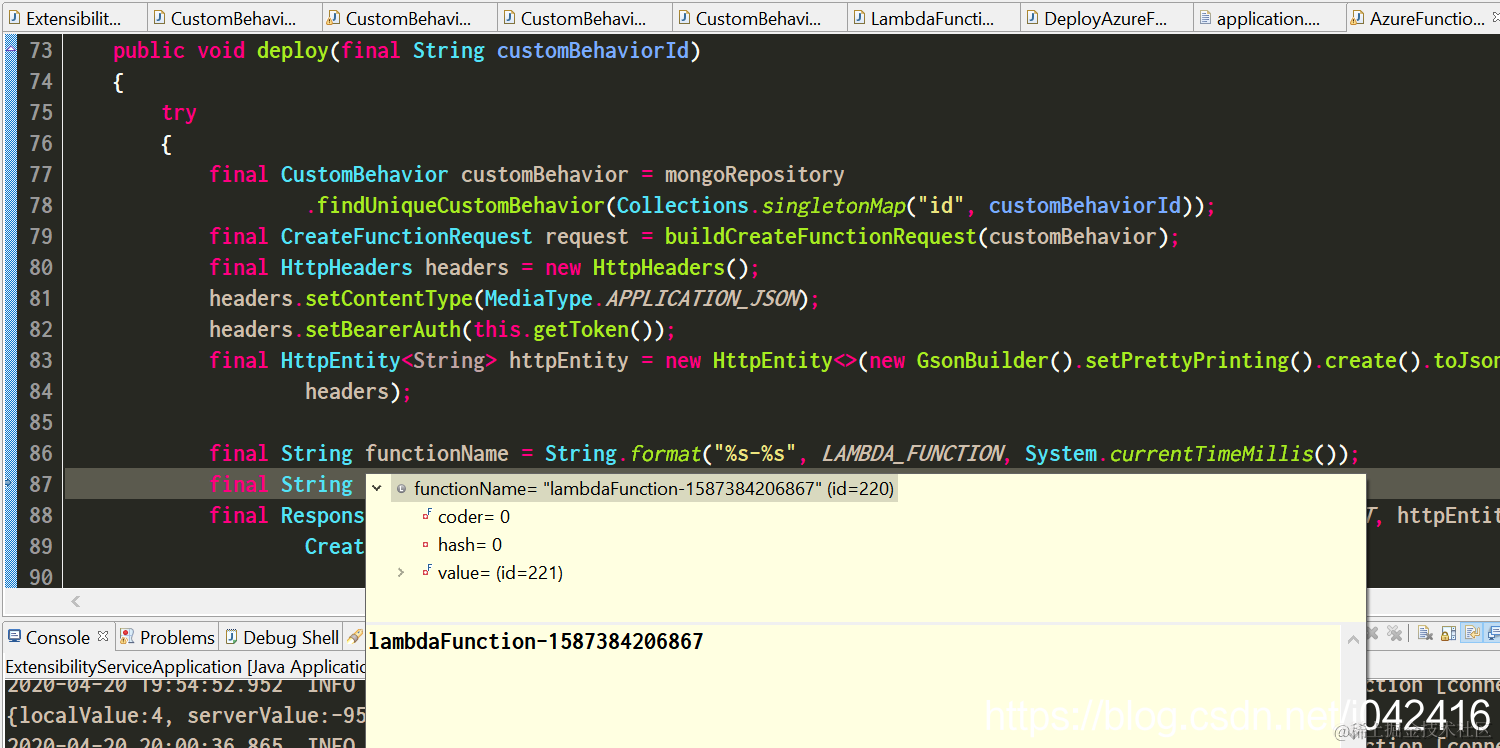Toggle word wrap in console

pyautogui.click(x=1472, y=633)
